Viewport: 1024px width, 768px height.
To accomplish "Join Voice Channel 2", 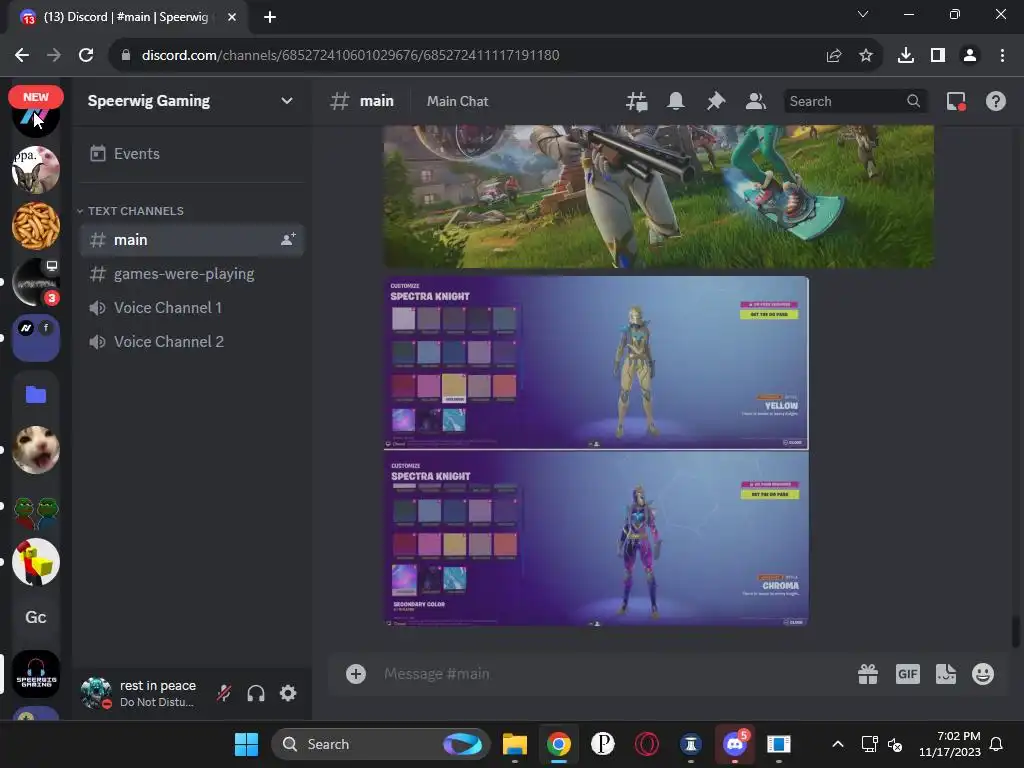I will pos(191,342).
